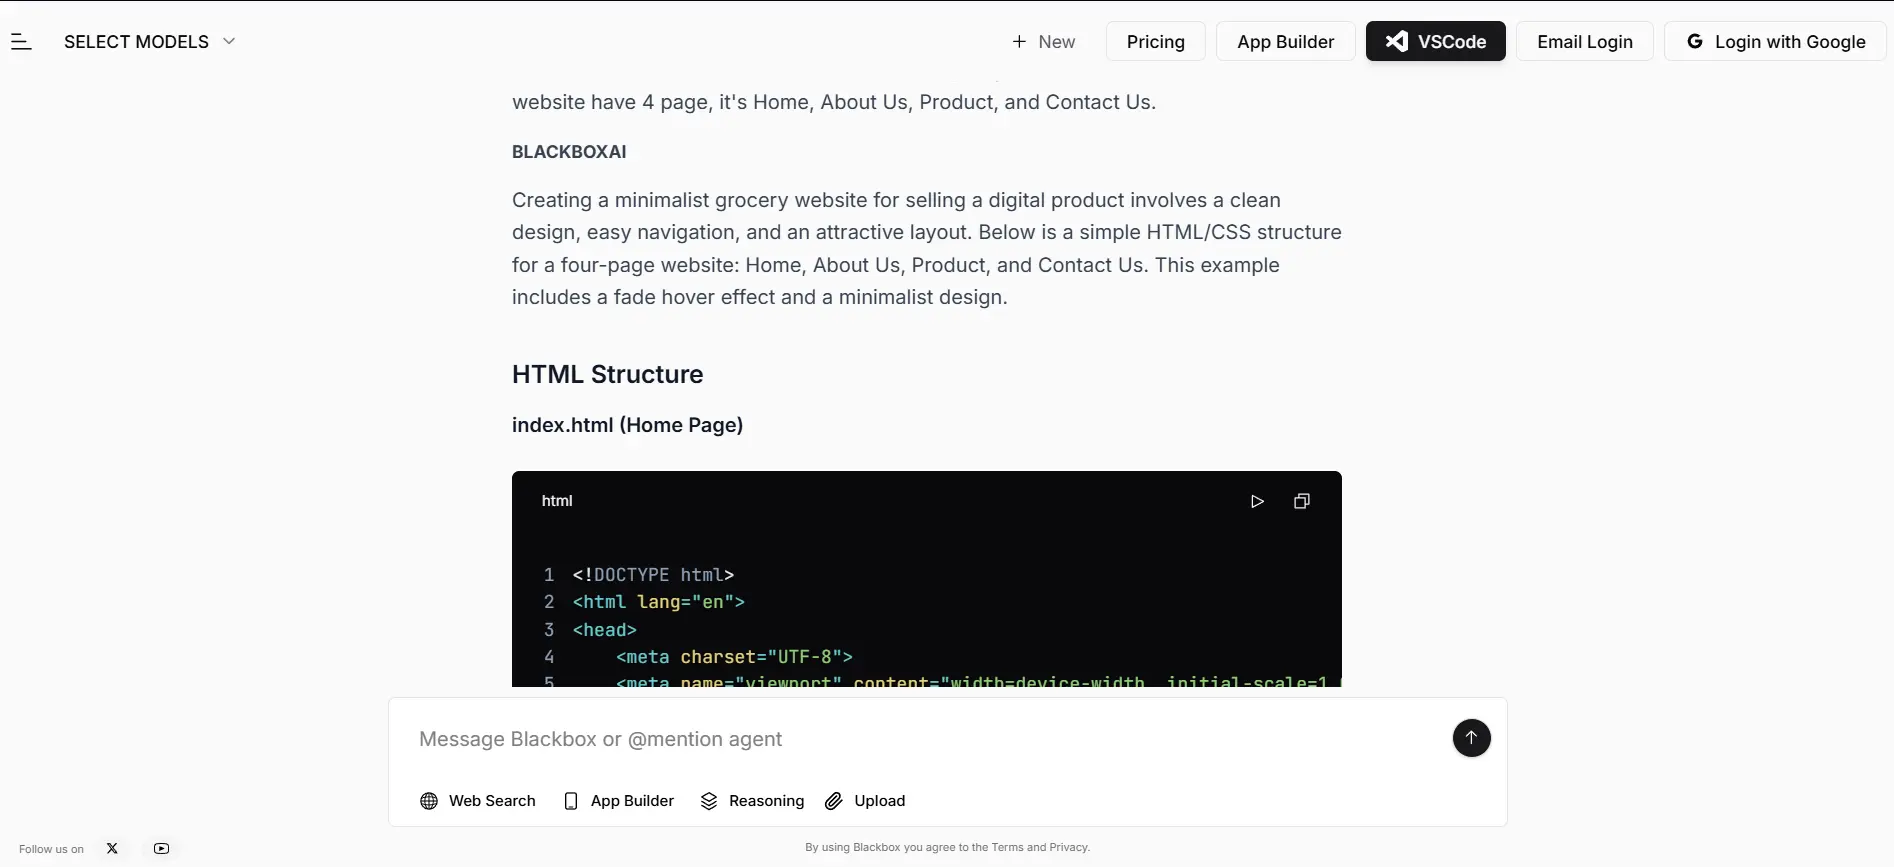Click Upload attachment button

865,801
